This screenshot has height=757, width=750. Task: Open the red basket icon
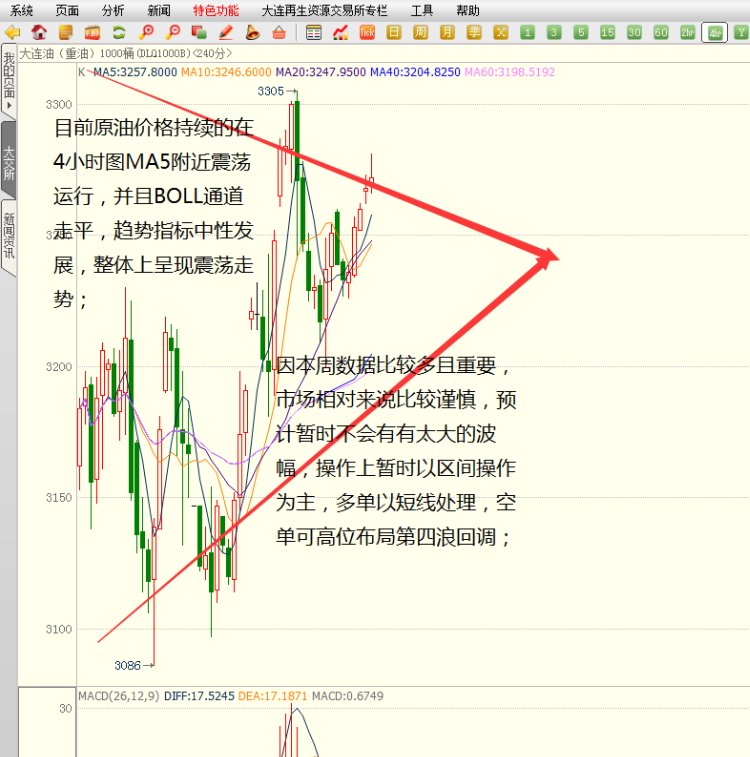279,33
